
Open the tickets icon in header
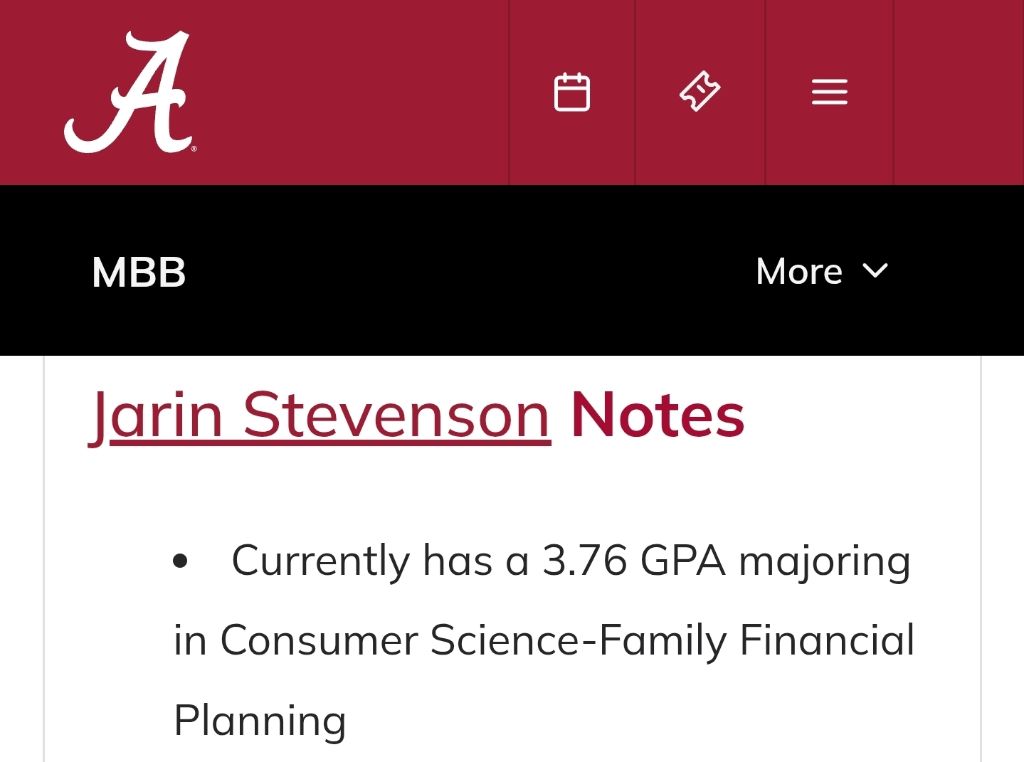coord(699,91)
